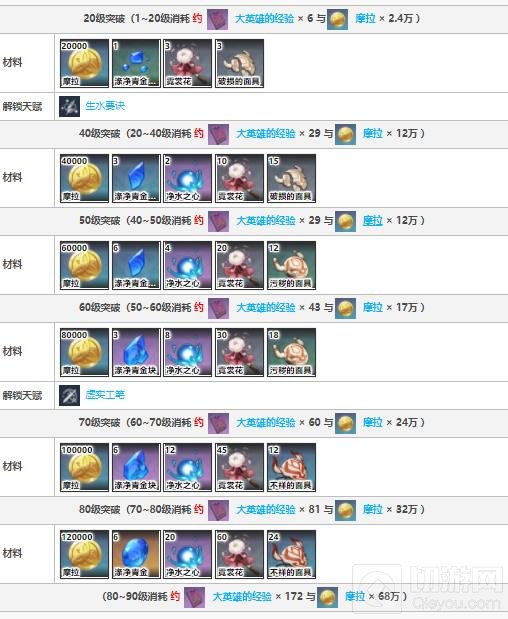508x619 pixels.
Task: Click the purple experience book icon in the 70级突破 header
Action: (219, 423)
